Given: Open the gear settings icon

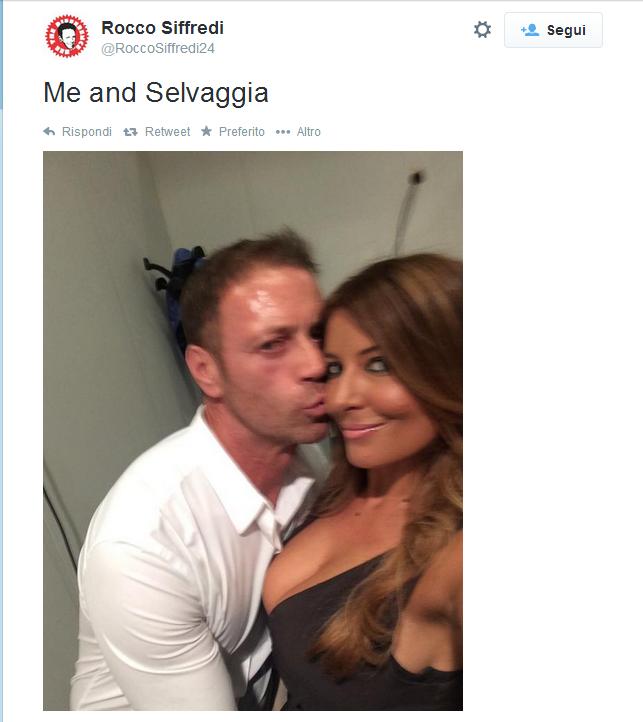Looking at the screenshot, I should [x=482, y=29].
